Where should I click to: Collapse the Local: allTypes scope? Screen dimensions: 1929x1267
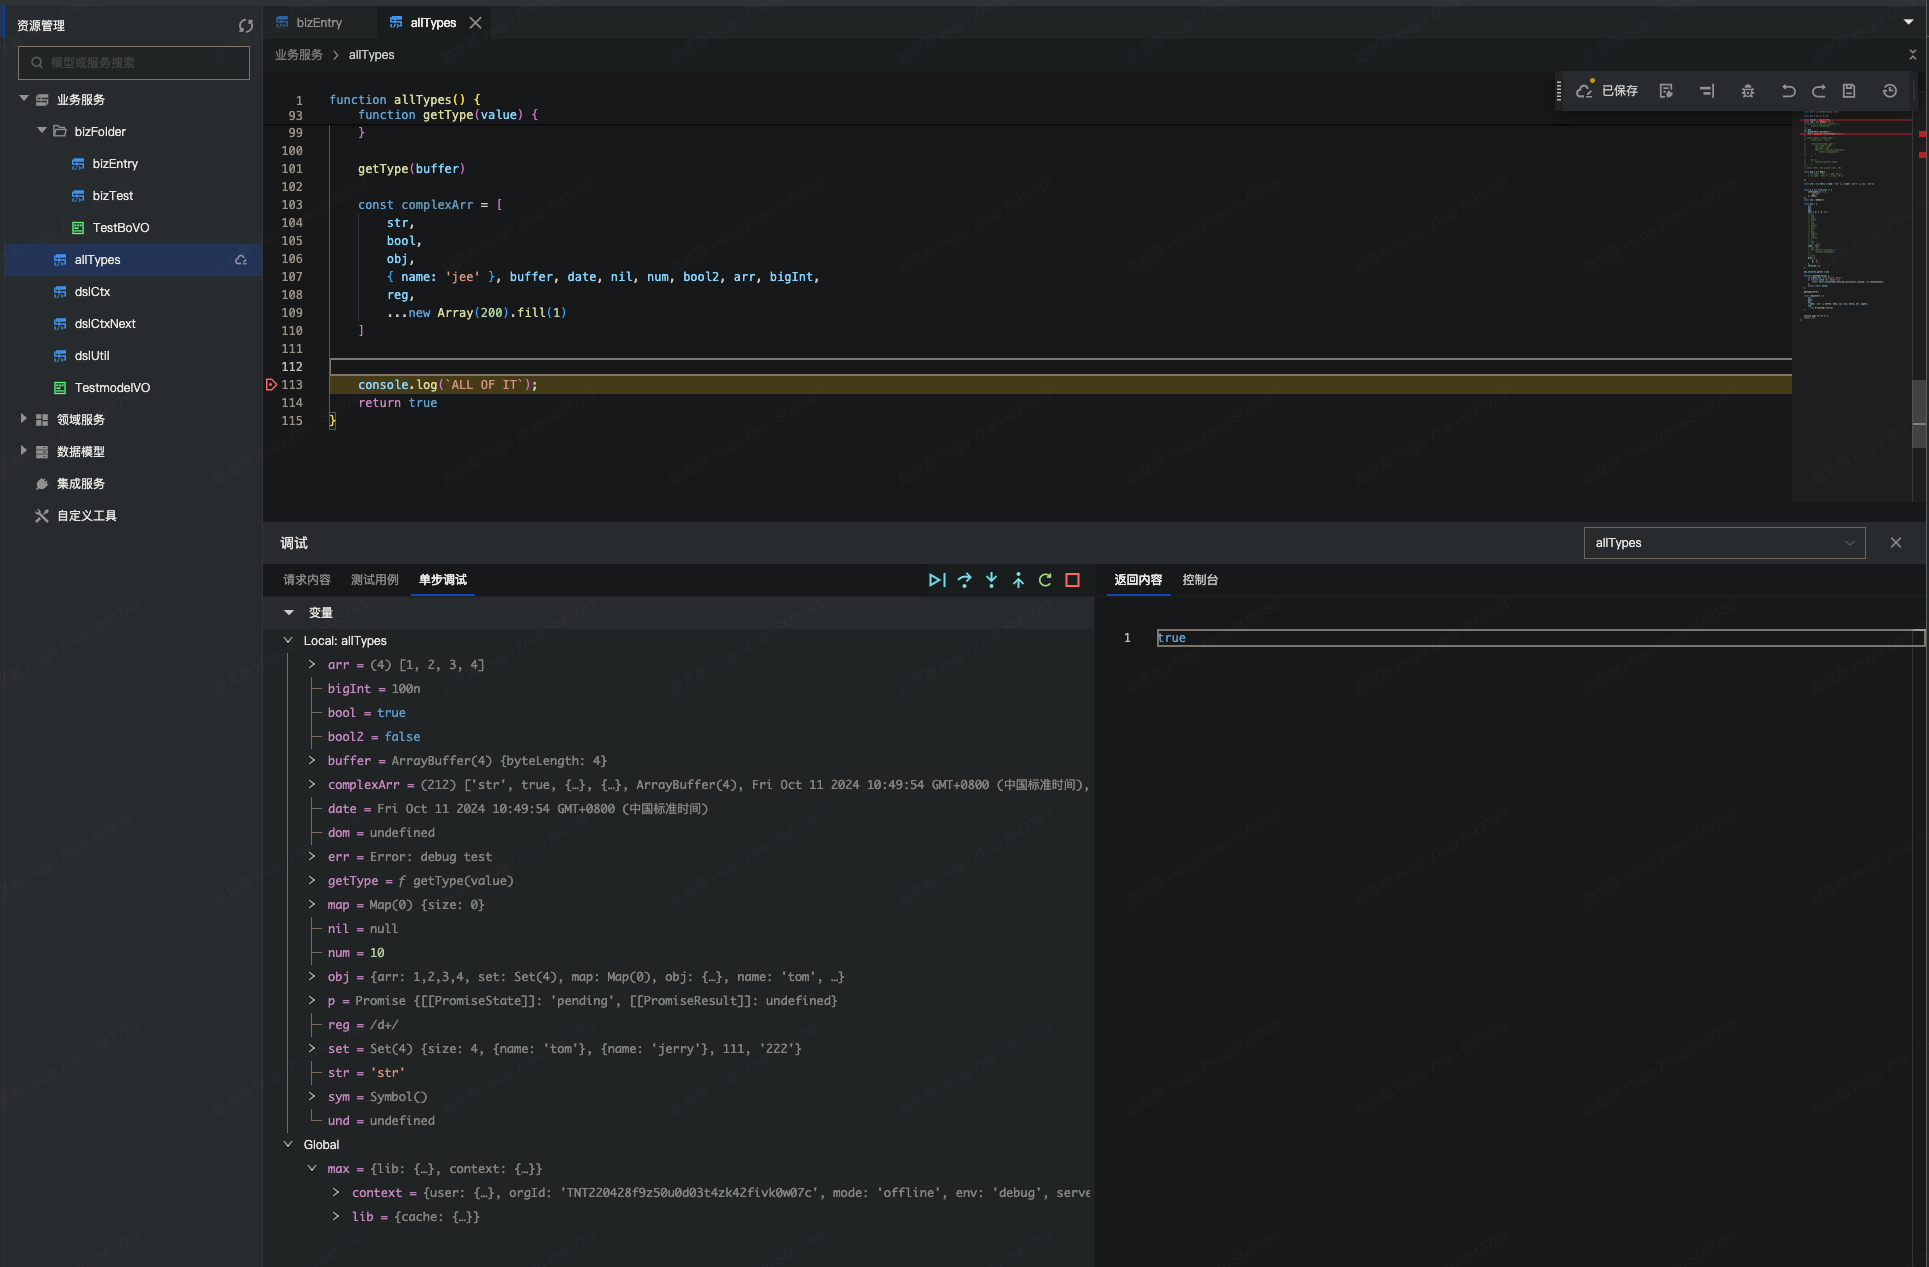click(x=288, y=641)
